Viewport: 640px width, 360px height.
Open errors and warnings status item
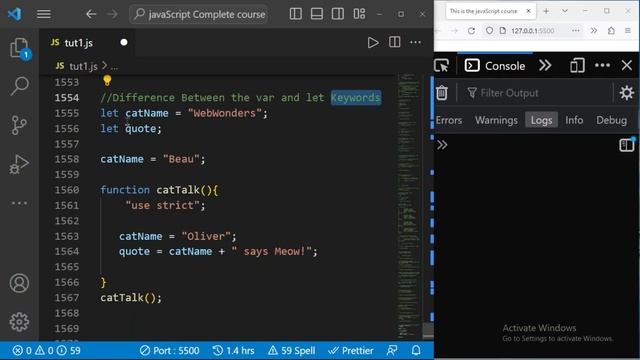click(x=46, y=351)
